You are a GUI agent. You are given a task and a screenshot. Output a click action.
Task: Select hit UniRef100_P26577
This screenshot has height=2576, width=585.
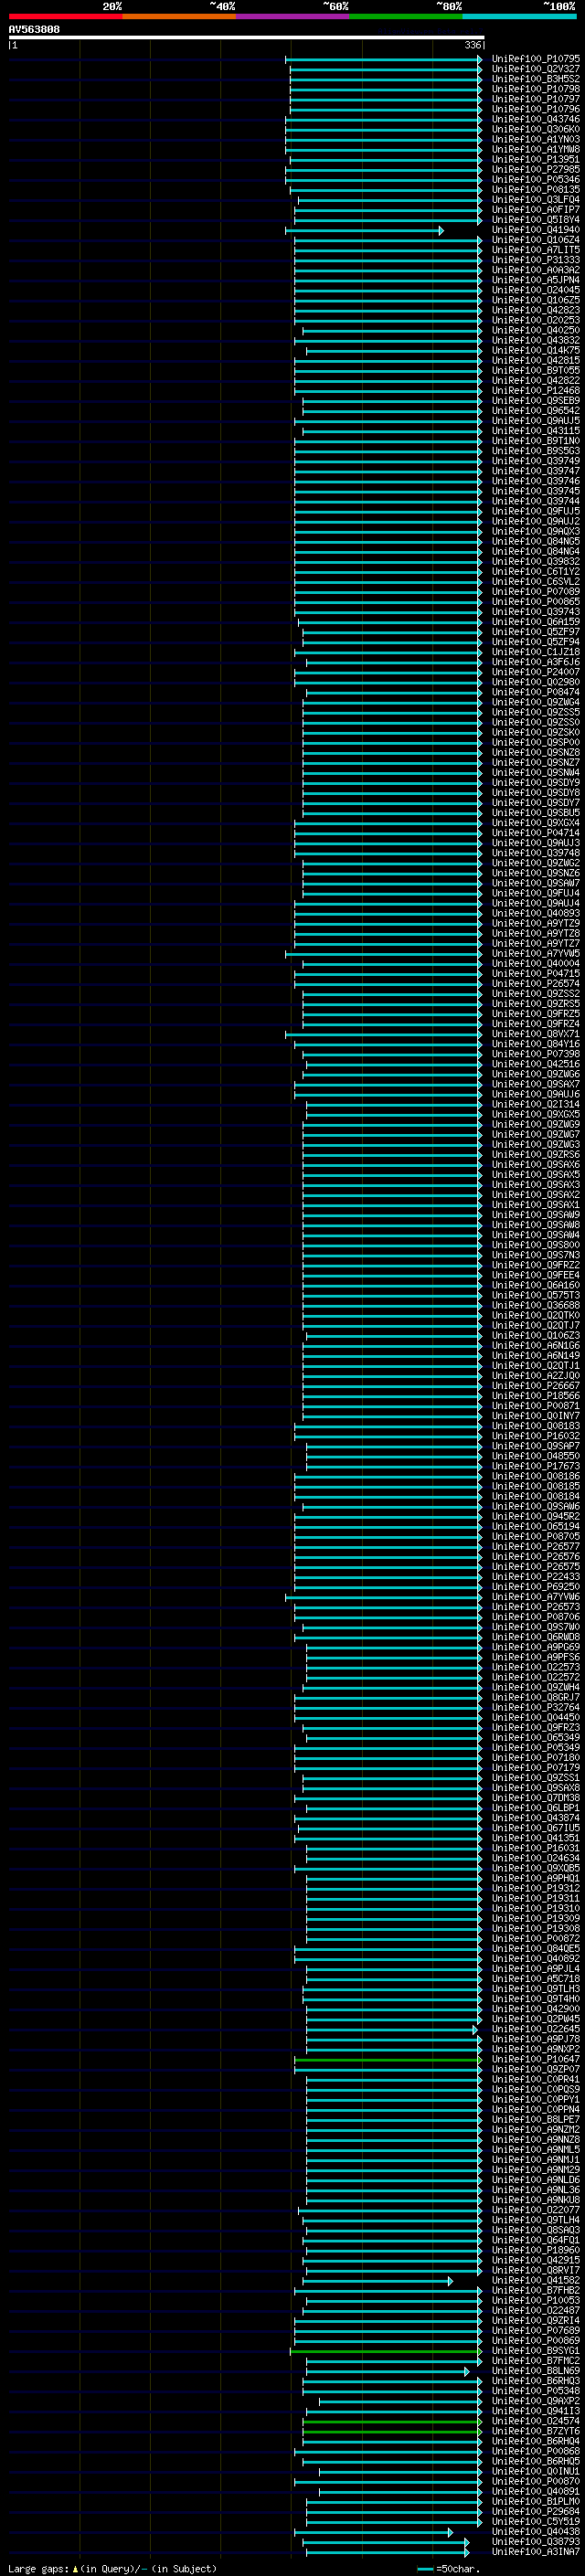pyautogui.click(x=536, y=1547)
